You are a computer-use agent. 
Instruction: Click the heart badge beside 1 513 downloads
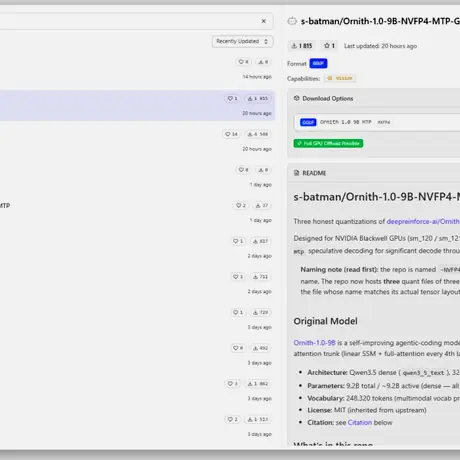tap(233, 419)
